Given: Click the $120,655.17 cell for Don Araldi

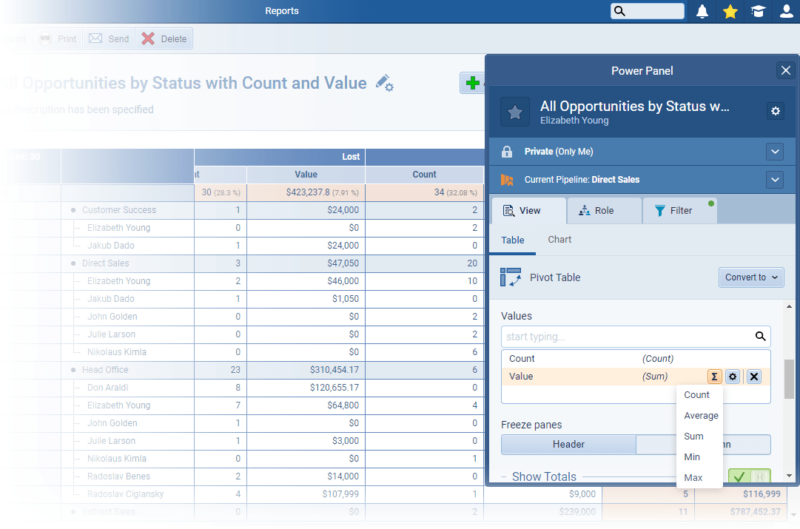Looking at the screenshot, I should click(x=306, y=388).
